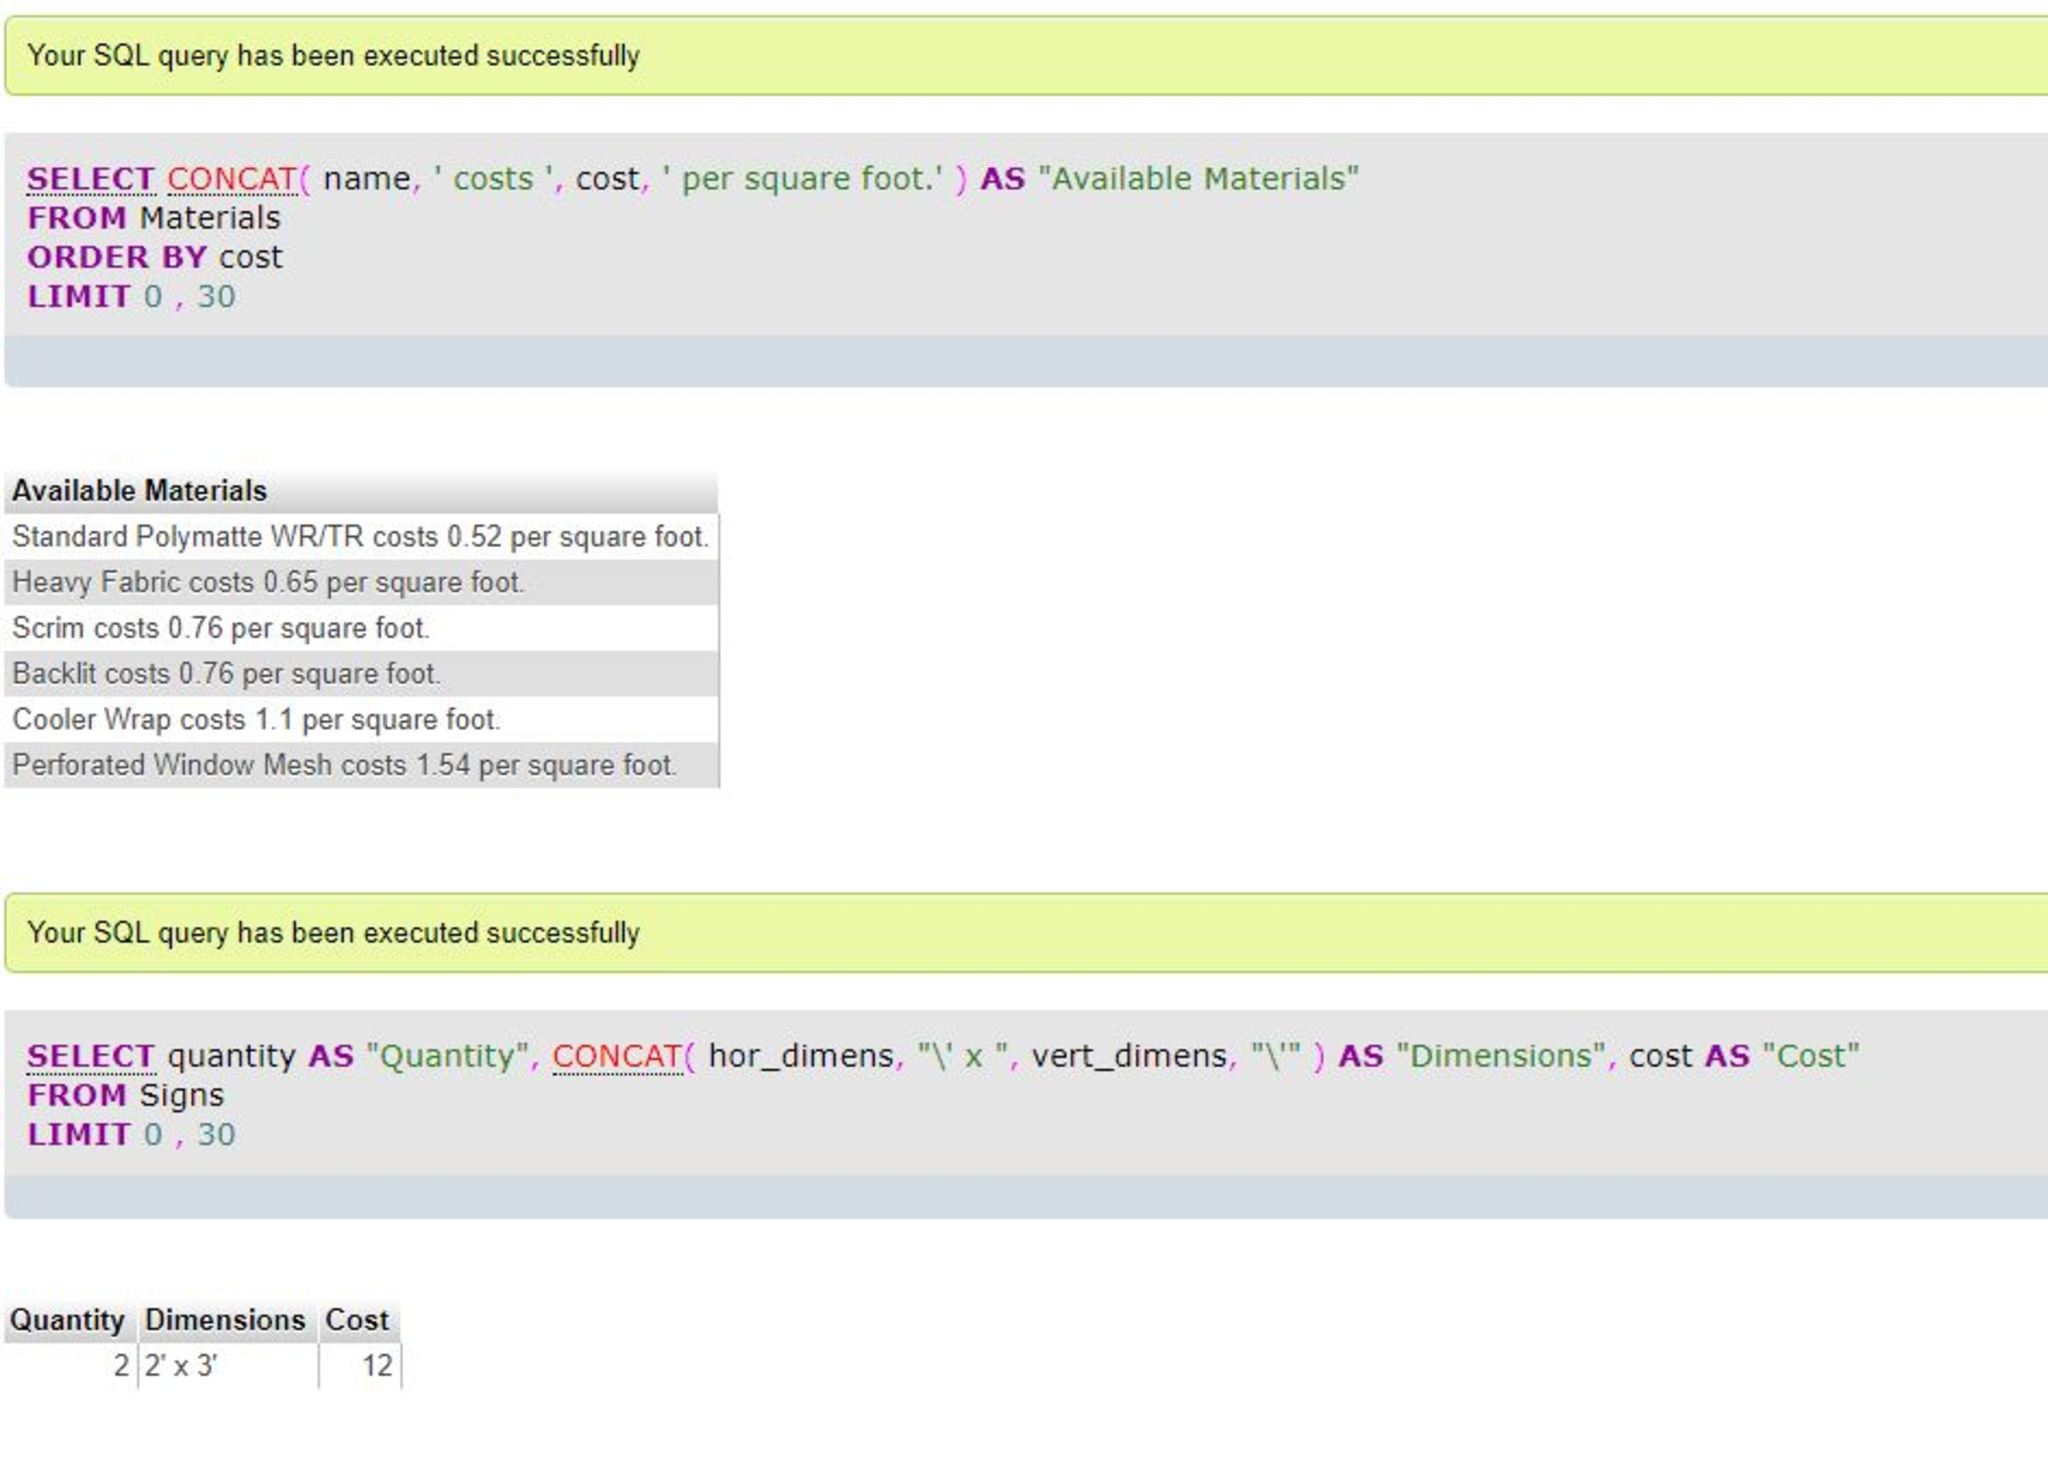
Task: Click the SELECT keyword link in Signs query
Action: [90, 1056]
